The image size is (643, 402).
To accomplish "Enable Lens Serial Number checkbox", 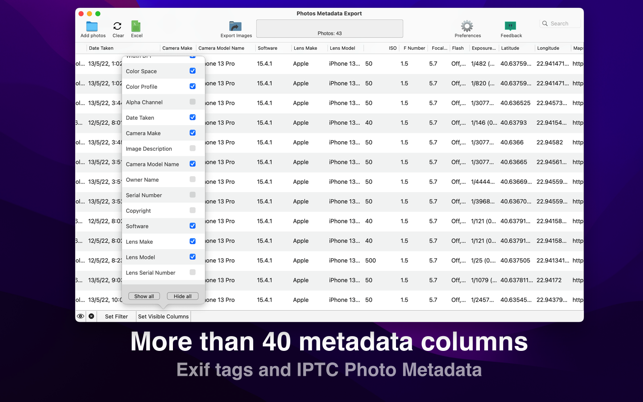I will 192,272.
